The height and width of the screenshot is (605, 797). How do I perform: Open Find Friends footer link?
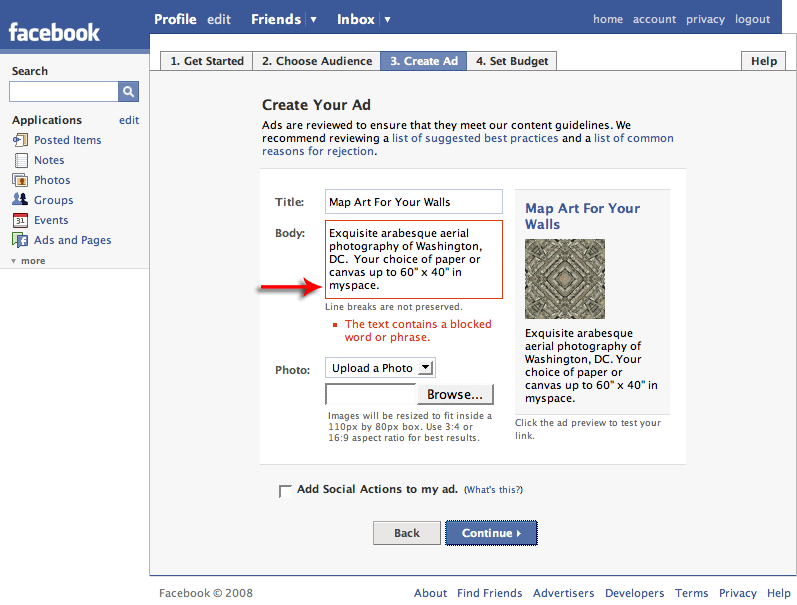pos(489,593)
